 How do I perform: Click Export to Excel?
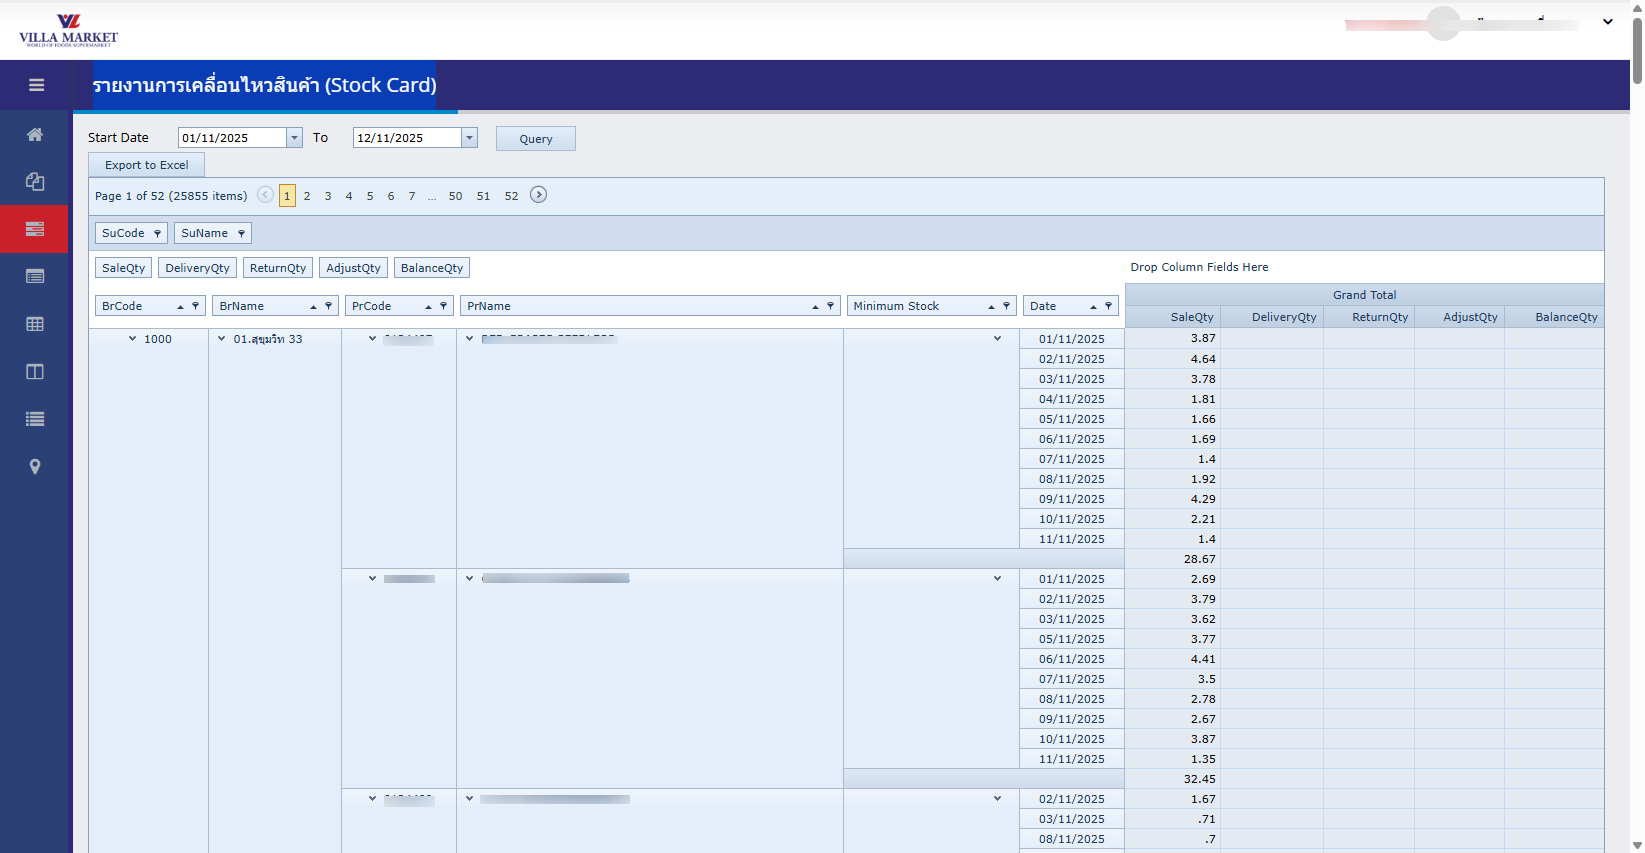(x=146, y=165)
